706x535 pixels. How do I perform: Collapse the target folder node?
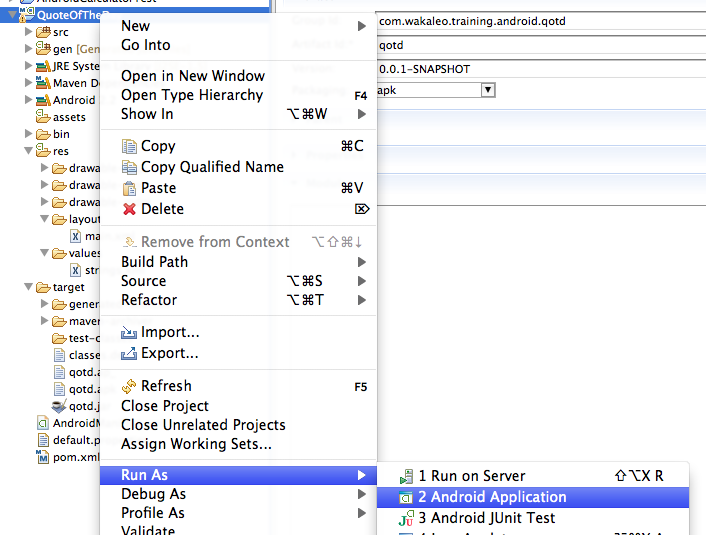pos(28,286)
